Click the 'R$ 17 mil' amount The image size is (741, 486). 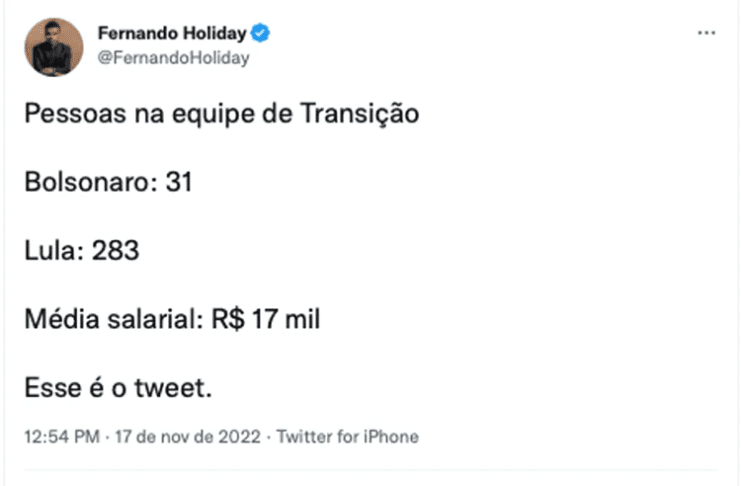266,319
